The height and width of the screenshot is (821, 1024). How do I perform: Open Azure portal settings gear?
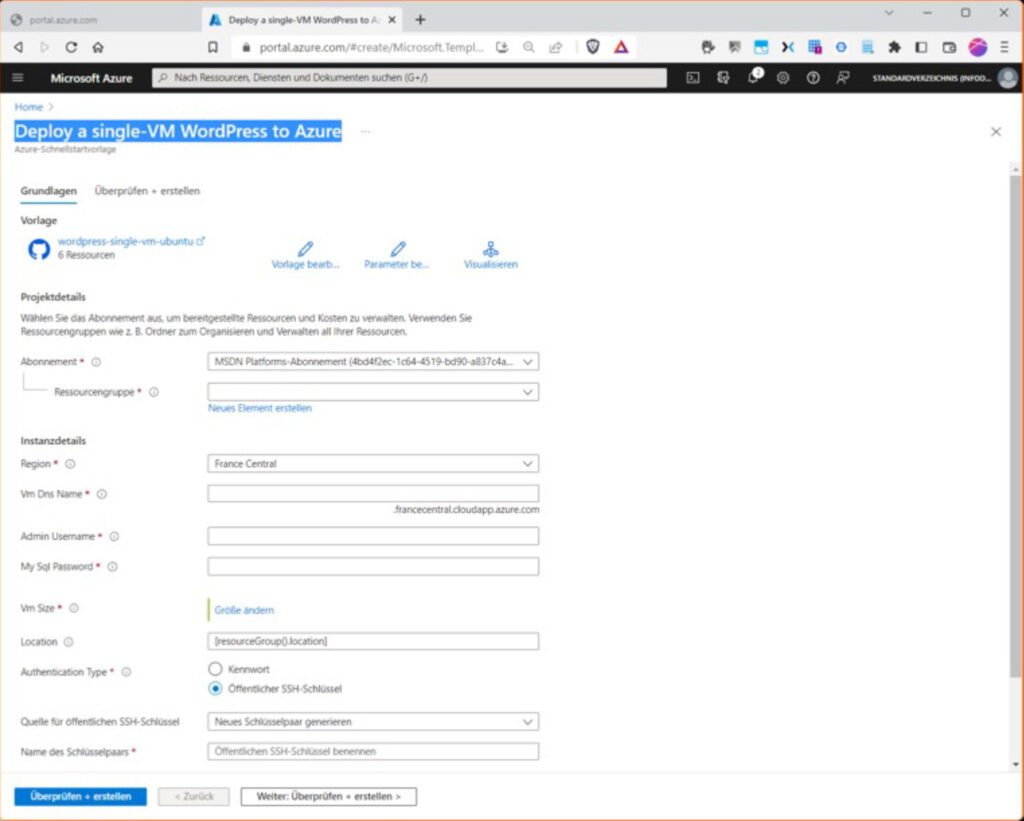[x=783, y=78]
